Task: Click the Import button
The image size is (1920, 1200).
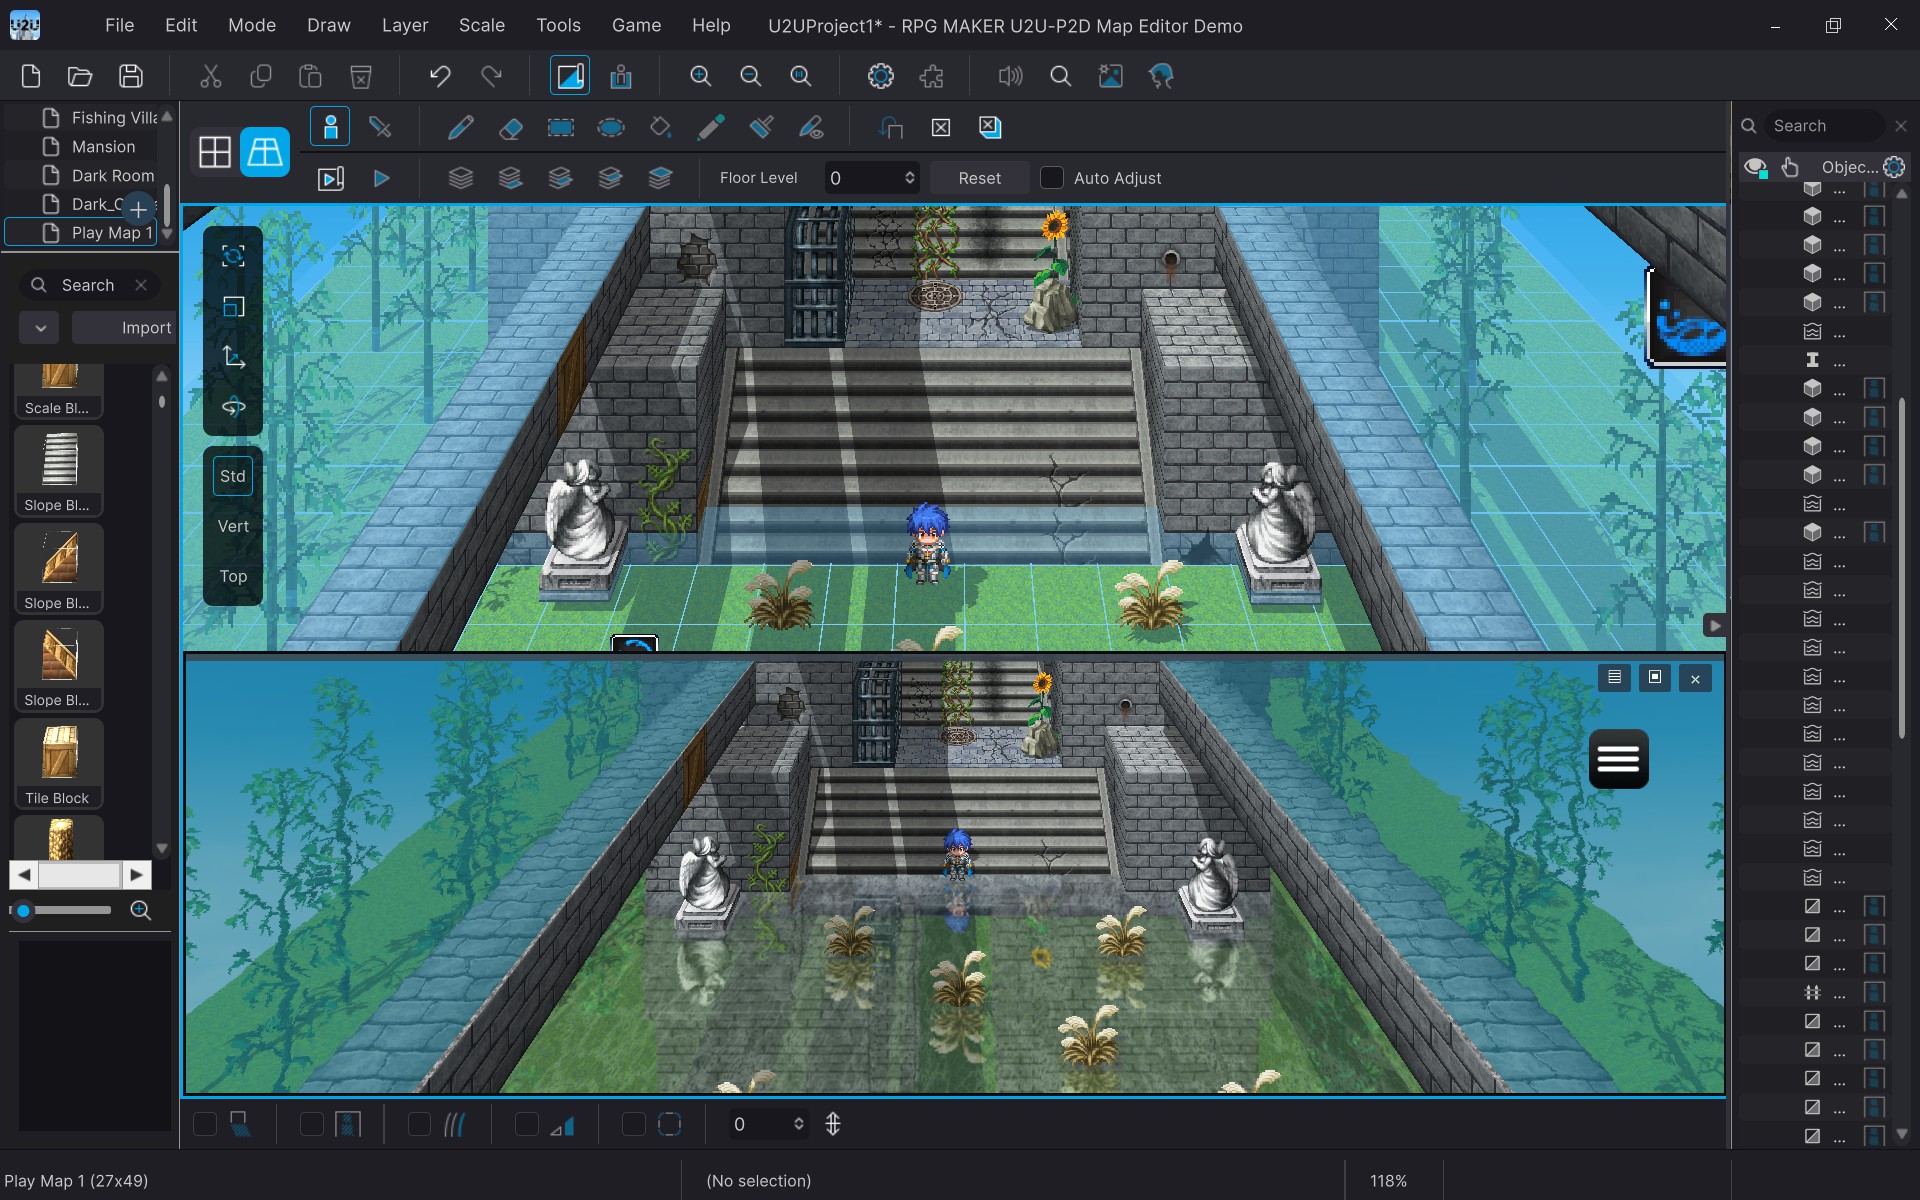Action: click(124, 327)
